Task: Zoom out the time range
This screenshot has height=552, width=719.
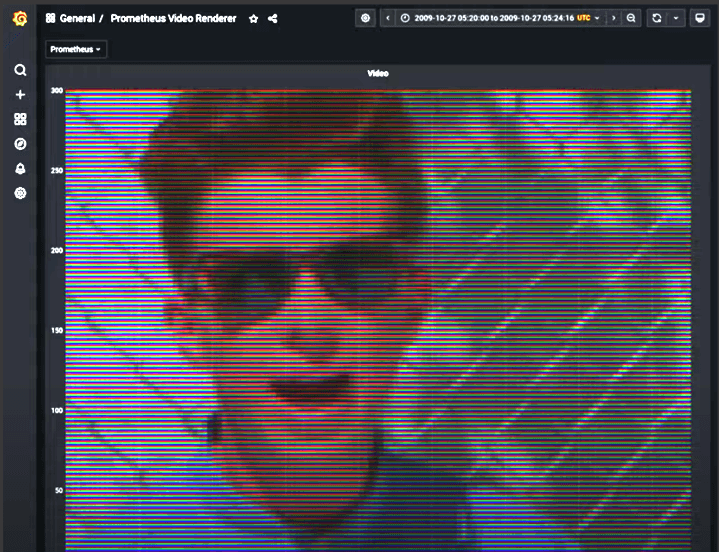Action: (631, 18)
